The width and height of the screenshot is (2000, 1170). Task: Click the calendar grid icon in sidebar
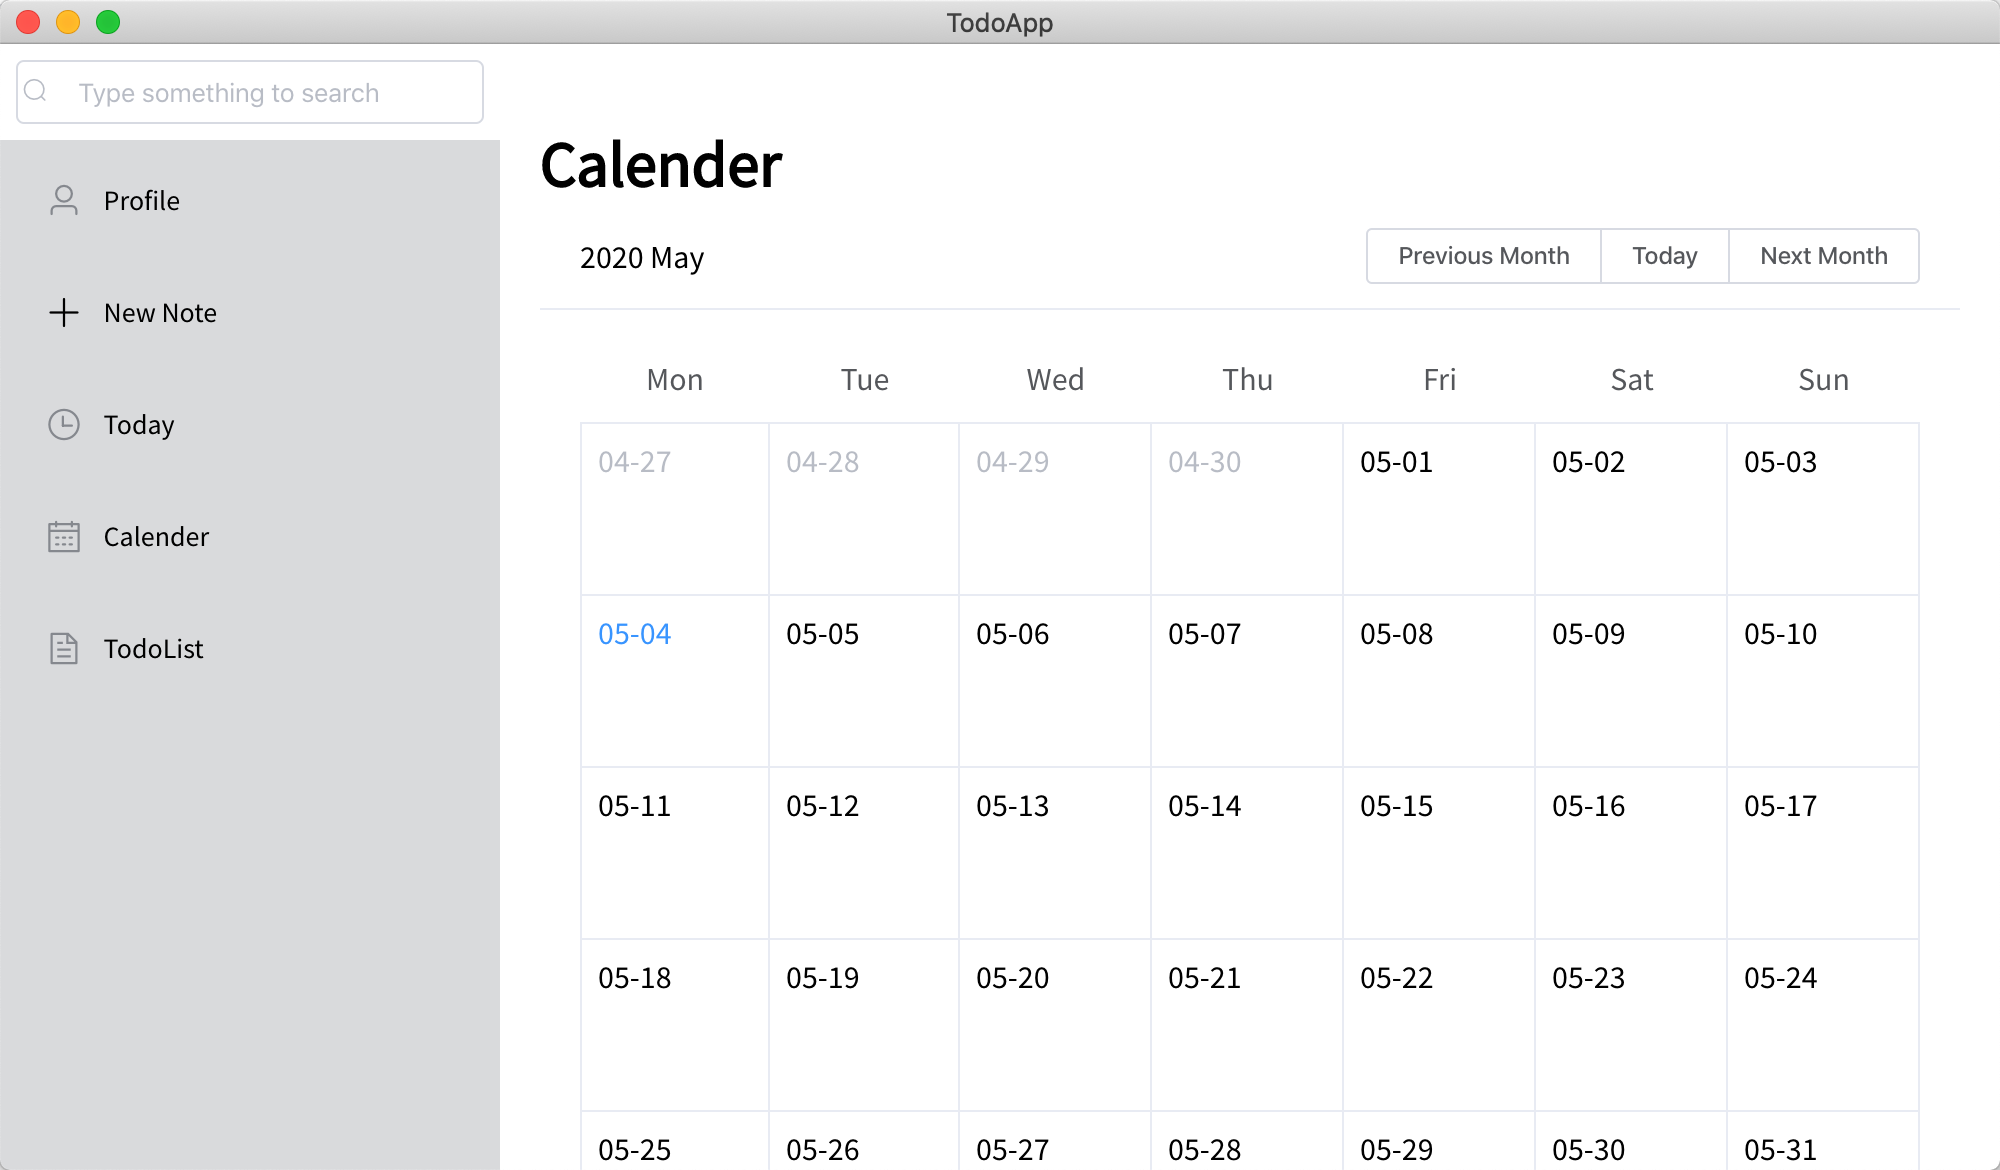[64, 537]
